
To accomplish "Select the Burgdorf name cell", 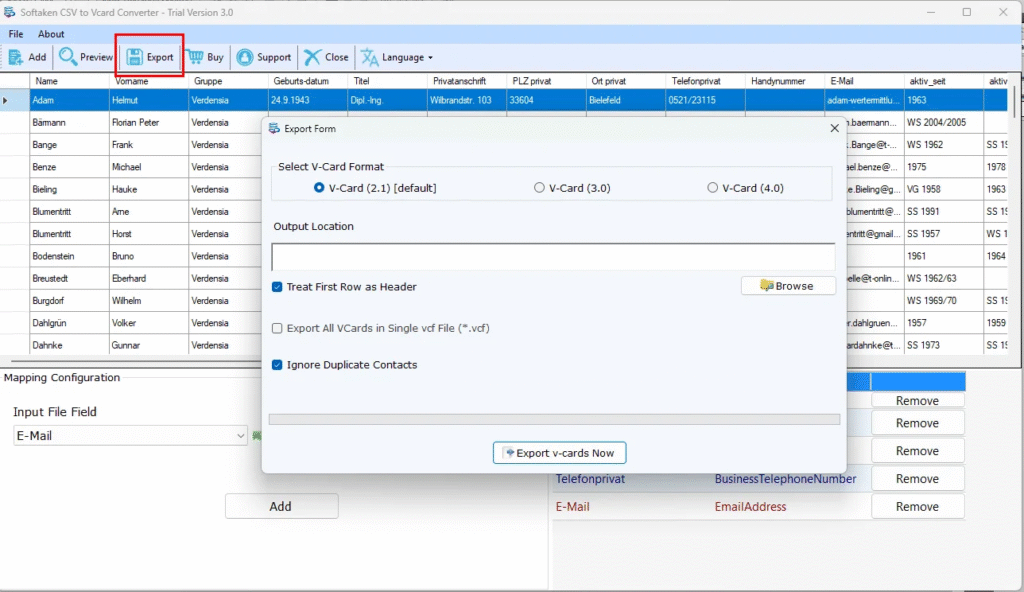I will coord(69,301).
